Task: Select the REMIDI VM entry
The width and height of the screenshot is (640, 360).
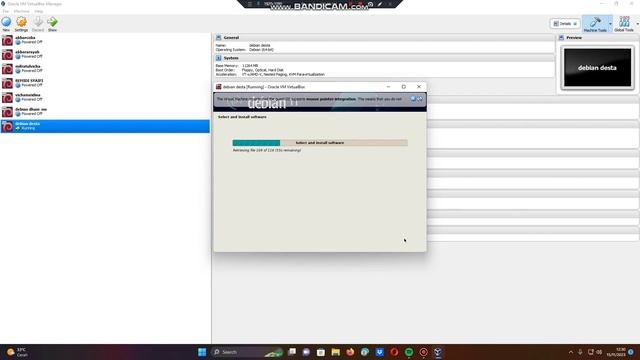Action: point(105,83)
